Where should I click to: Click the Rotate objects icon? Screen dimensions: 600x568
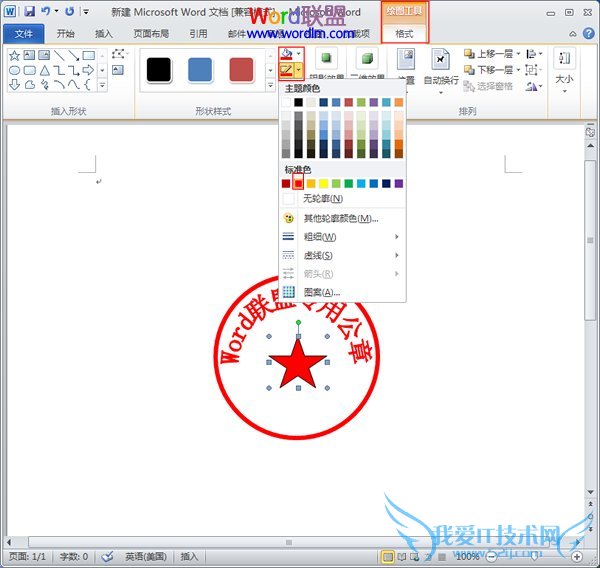531,87
